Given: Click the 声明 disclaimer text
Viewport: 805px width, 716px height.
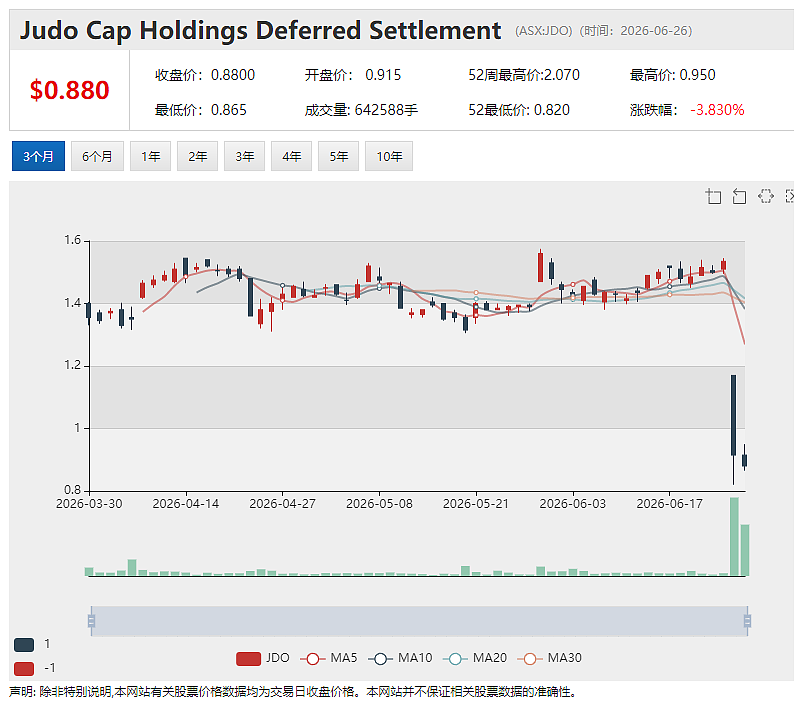Looking at the screenshot, I should pyautogui.click(x=293, y=692).
